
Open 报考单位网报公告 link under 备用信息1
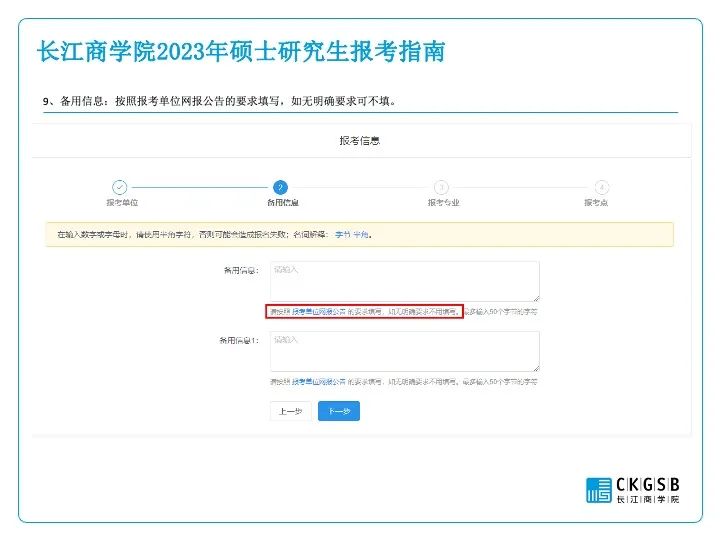[319, 382]
